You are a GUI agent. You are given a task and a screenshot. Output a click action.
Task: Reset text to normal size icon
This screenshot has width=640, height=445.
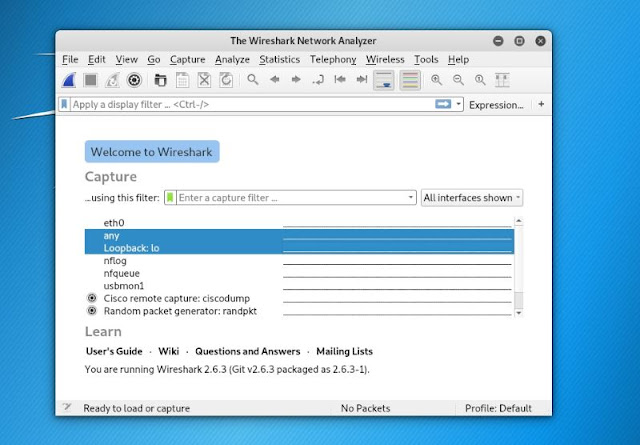[x=480, y=80]
